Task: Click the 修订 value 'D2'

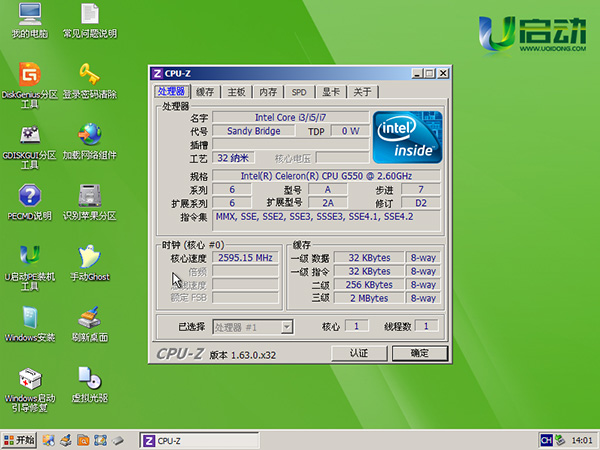Action: (421, 203)
